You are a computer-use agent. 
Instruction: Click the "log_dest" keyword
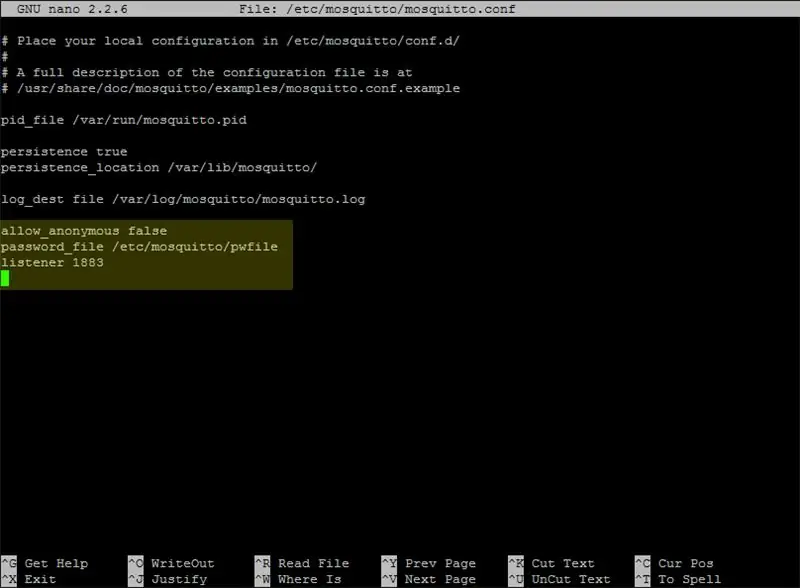32,199
